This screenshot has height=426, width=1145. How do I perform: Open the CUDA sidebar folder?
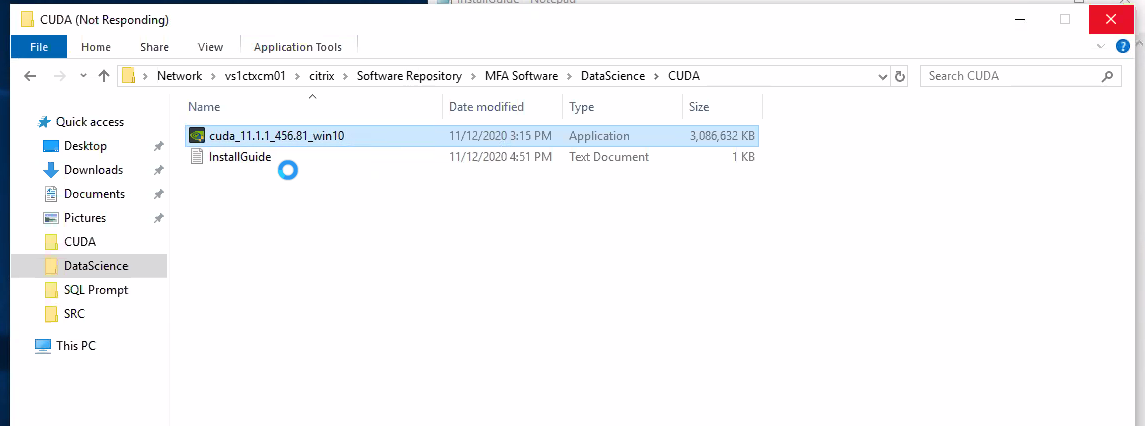pyautogui.click(x=80, y=242)
